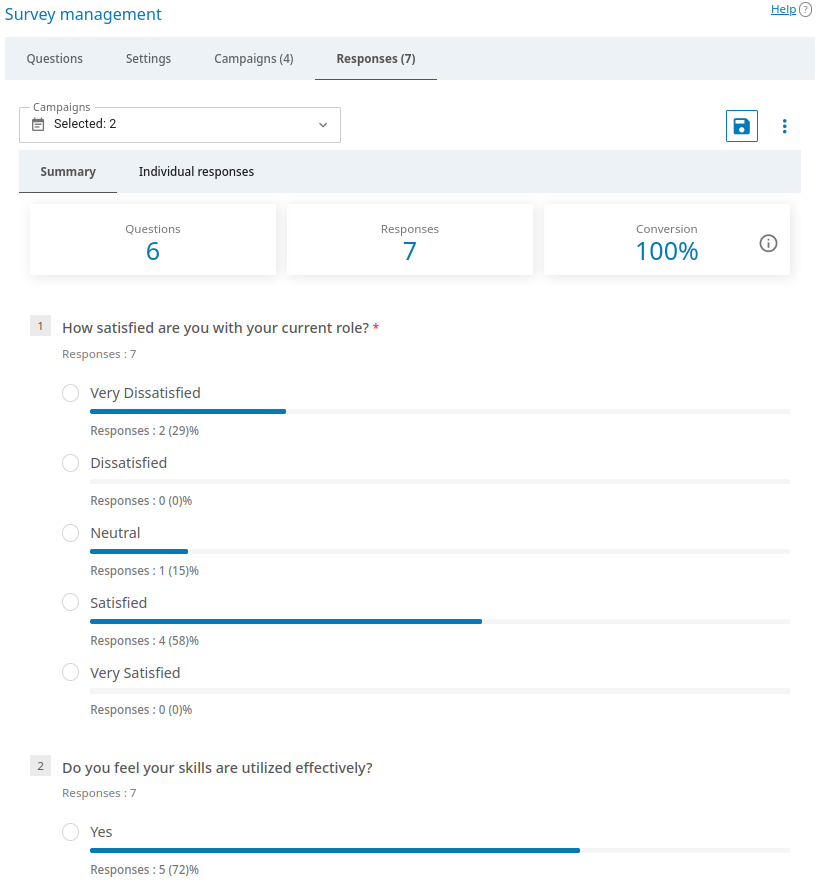Choose the Neutral radio button
This screenshot has height=893, width=820.
[70, 533]
